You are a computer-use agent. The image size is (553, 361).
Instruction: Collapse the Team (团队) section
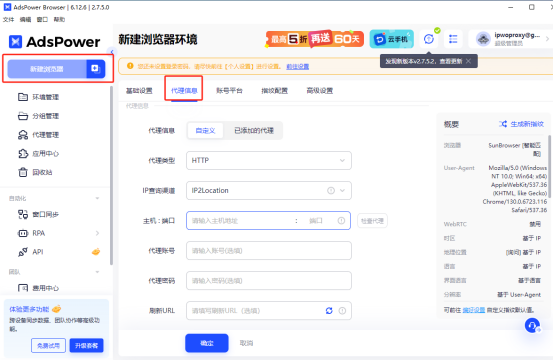97,272
